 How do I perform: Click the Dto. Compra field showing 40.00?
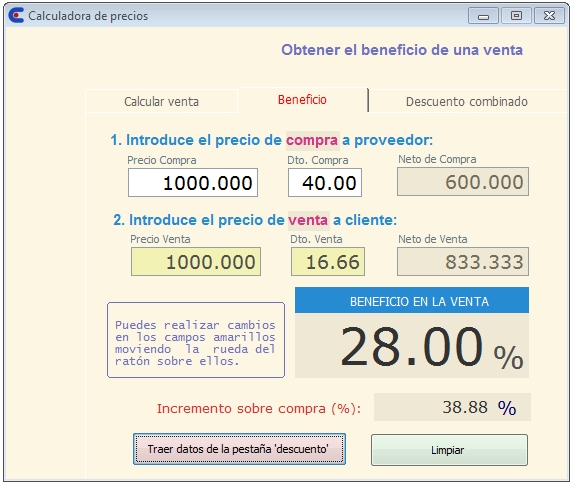coord(325,183)
